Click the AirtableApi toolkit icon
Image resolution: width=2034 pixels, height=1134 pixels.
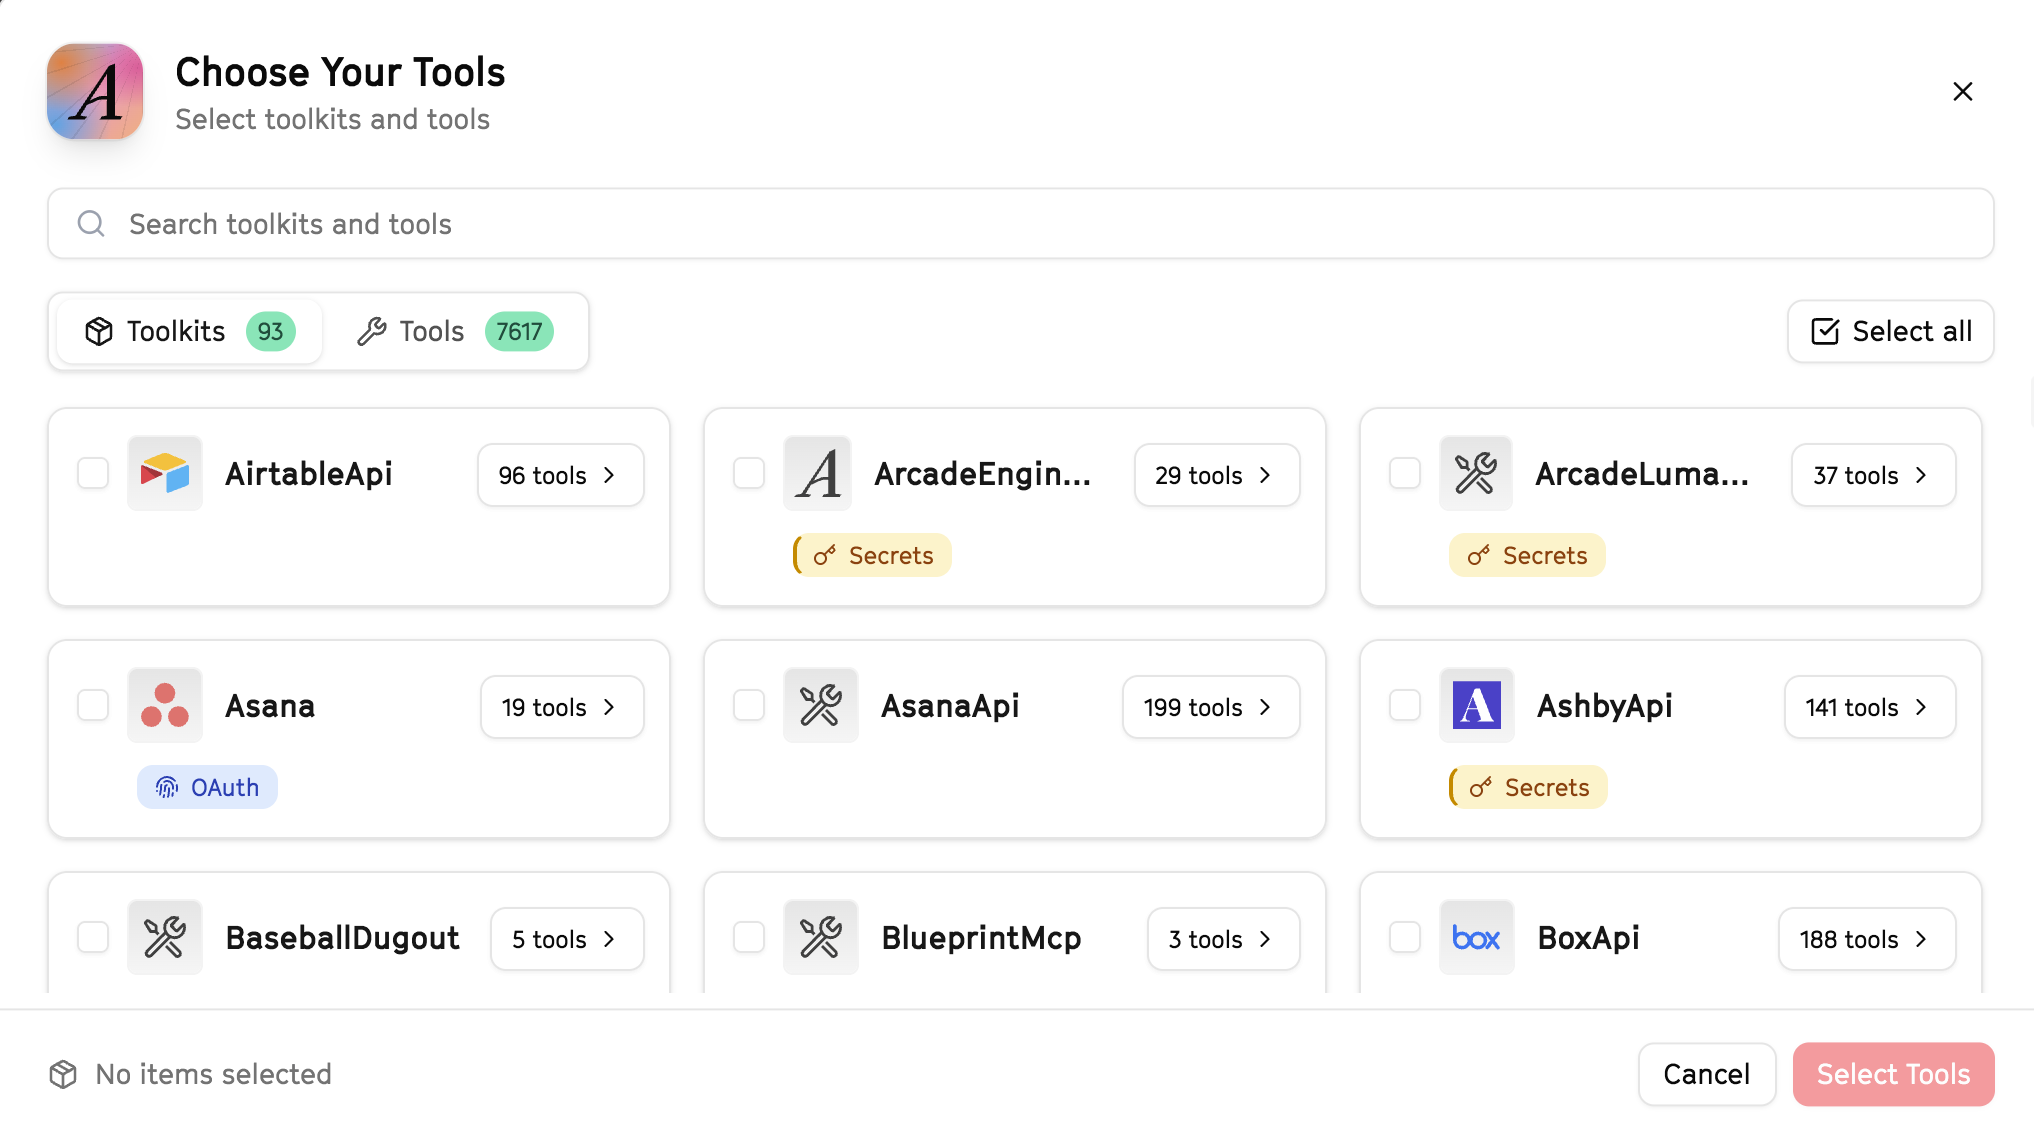pos(164,473)
